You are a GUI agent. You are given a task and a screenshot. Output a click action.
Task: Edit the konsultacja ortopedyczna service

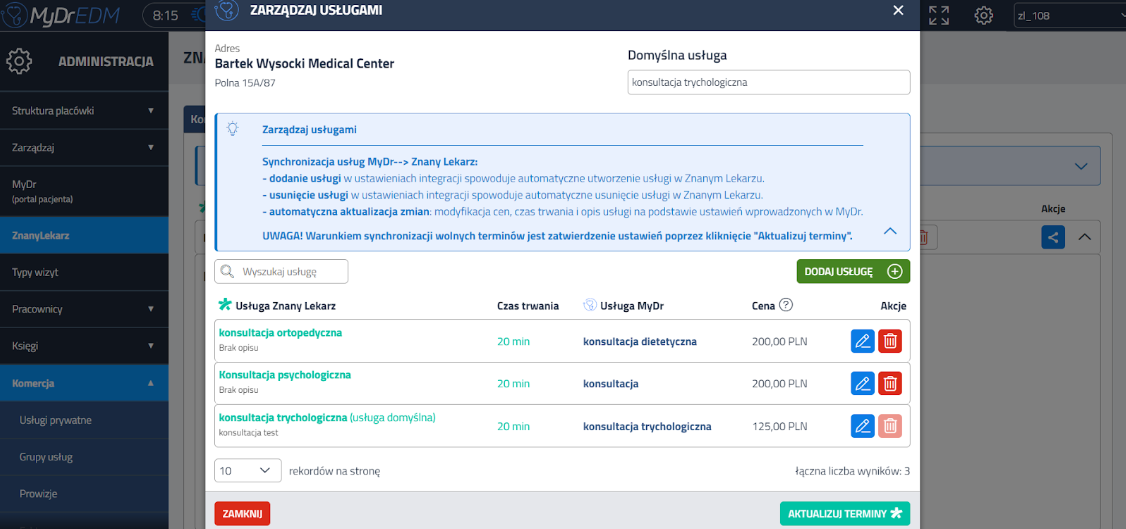coord(862,341)
